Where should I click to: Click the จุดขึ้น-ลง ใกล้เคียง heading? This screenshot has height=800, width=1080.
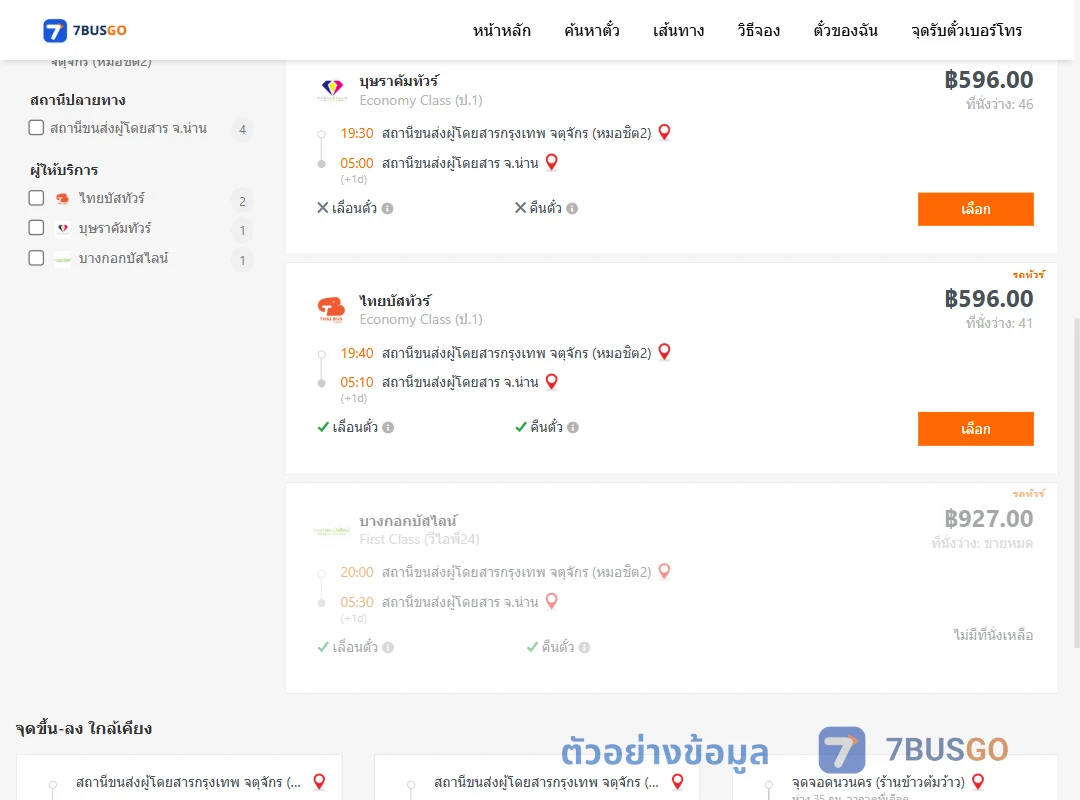coord(83,728)
